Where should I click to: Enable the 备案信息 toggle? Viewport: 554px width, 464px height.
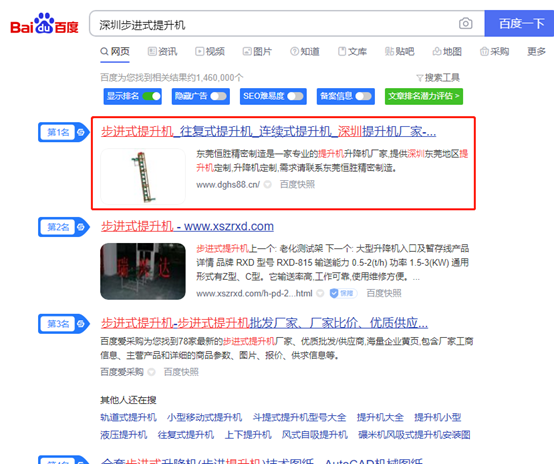click(x=364, y=96)
